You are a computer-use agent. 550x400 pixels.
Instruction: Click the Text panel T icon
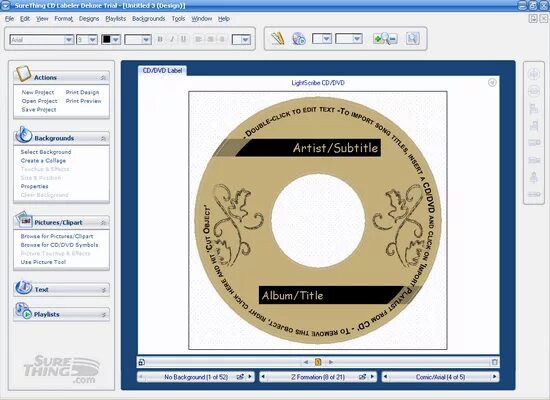click(24, 287)
